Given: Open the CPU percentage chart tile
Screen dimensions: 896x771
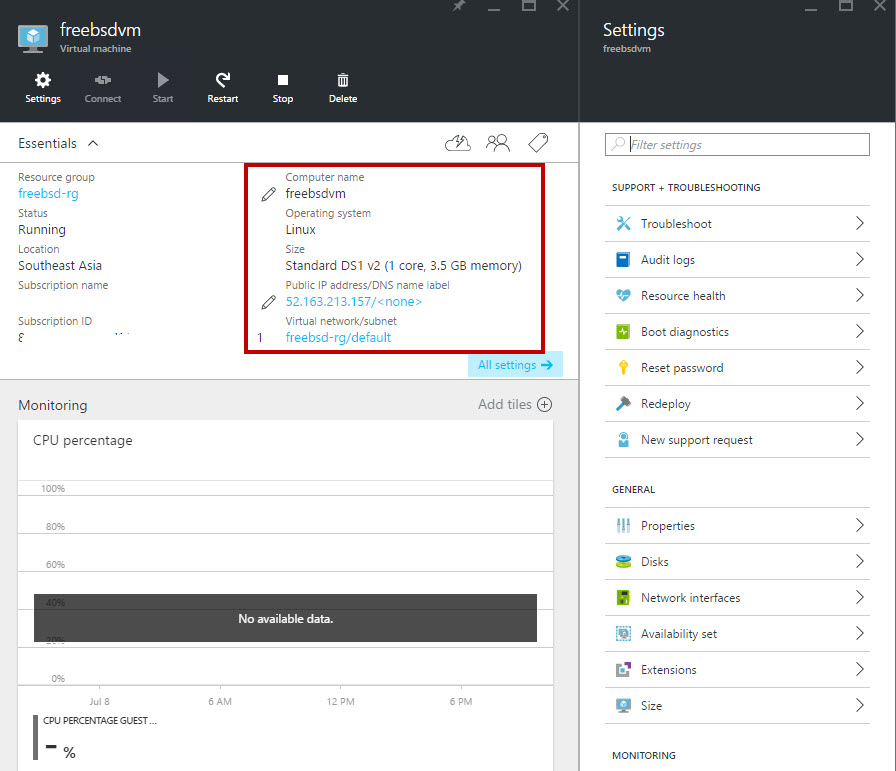Looking at the screenshot, I should [x=285, y=596].
